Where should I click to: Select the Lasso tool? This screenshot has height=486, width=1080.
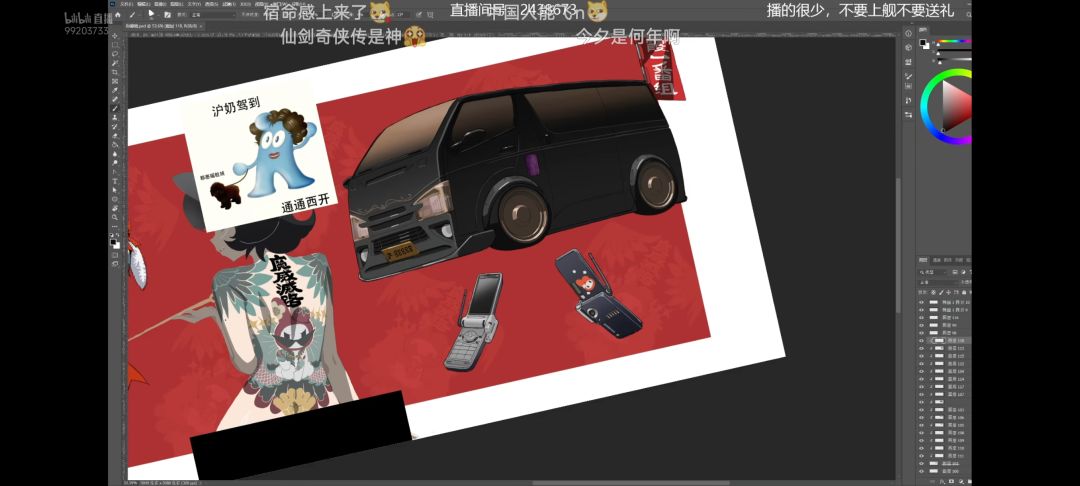pyautogui.click(x=114, y=54)
